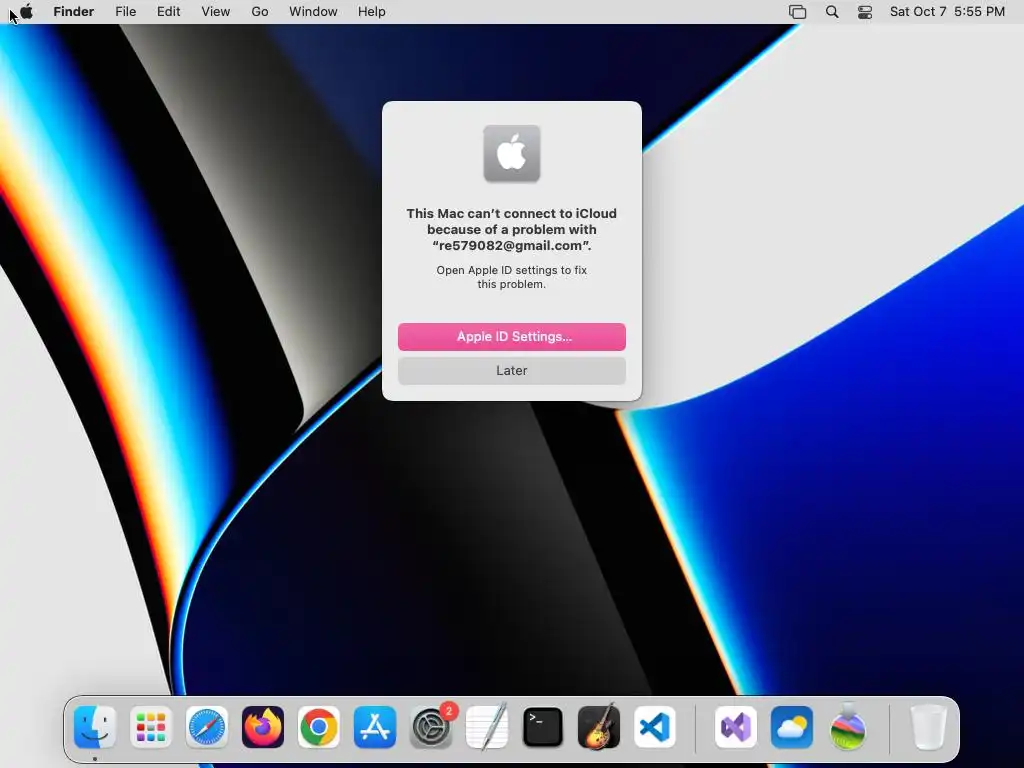Viewport: 1024px width, 768px height.
Task: Open GarageBand guitar icon
Action: tap(599, 727)
